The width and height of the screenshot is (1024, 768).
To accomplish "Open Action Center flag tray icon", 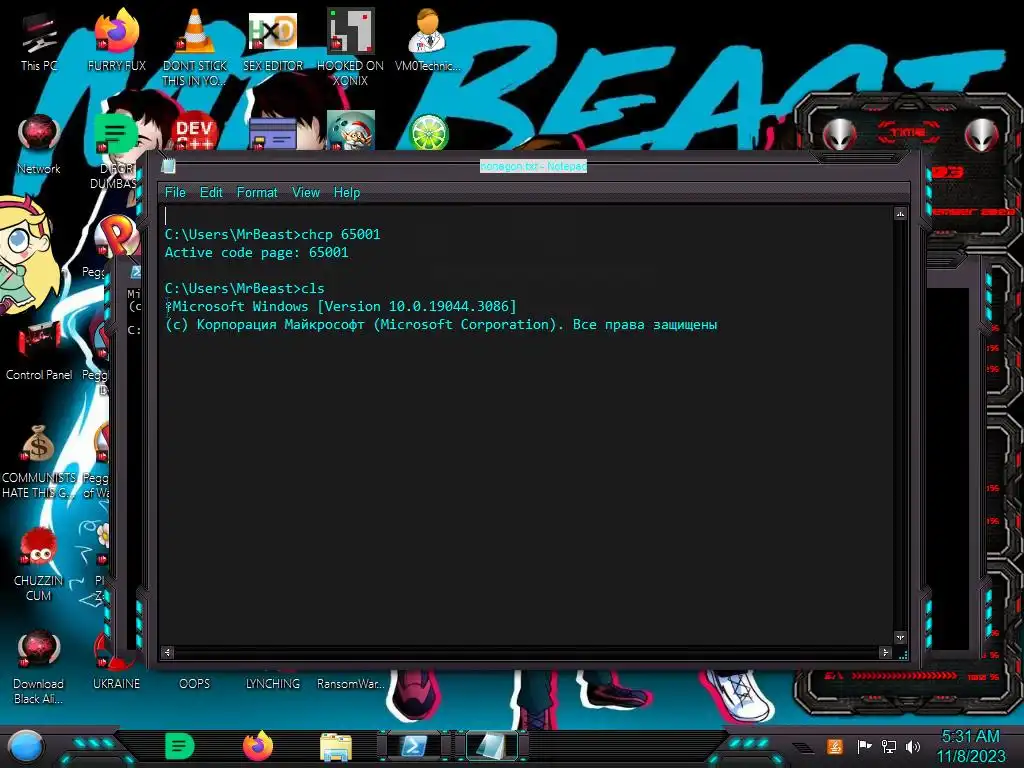I will pos(864,746).
